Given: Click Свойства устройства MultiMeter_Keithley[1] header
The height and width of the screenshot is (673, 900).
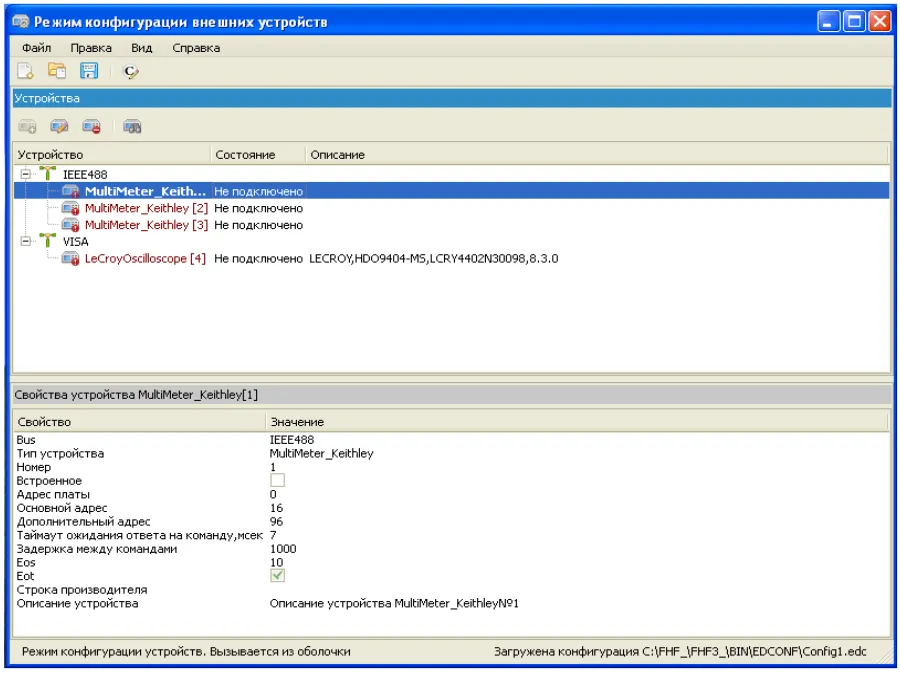Looking at the screenshot, I should pyautogui.click(x=452, y=395).
